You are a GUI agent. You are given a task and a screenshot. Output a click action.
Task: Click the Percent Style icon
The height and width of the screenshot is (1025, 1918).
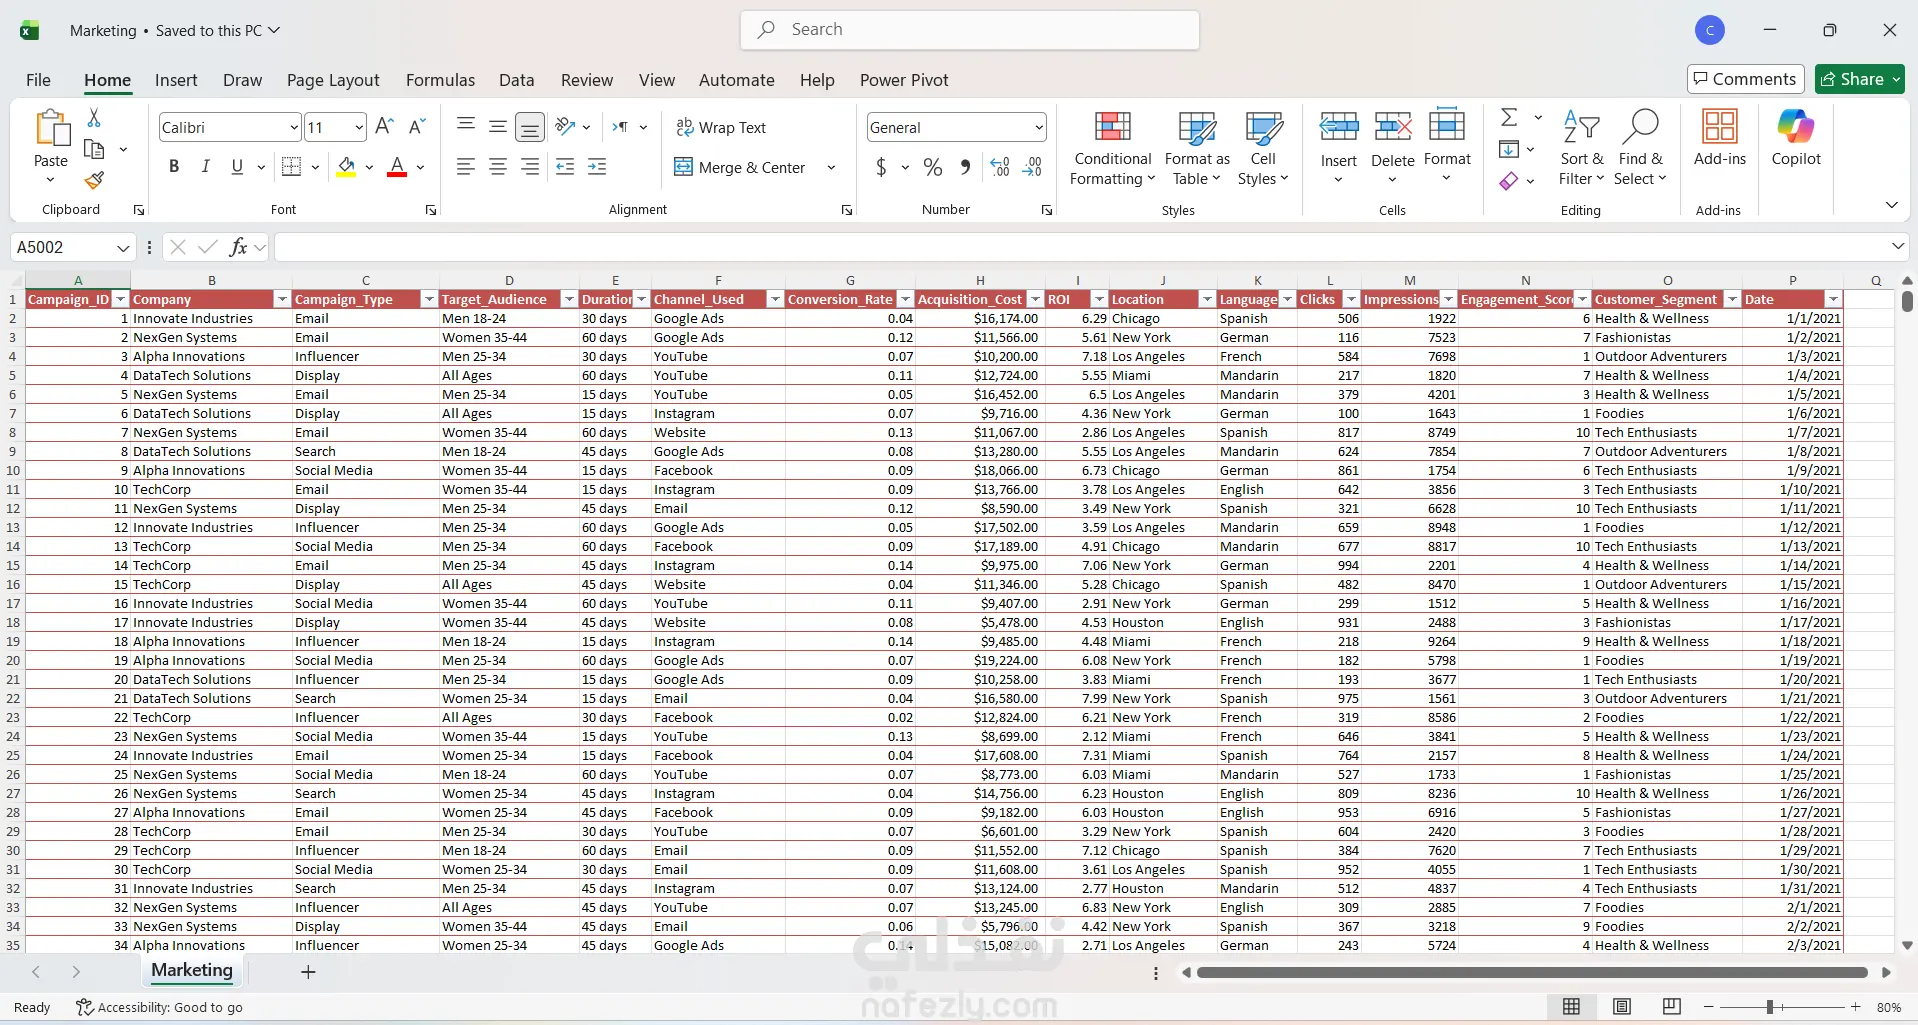point(932,167)
